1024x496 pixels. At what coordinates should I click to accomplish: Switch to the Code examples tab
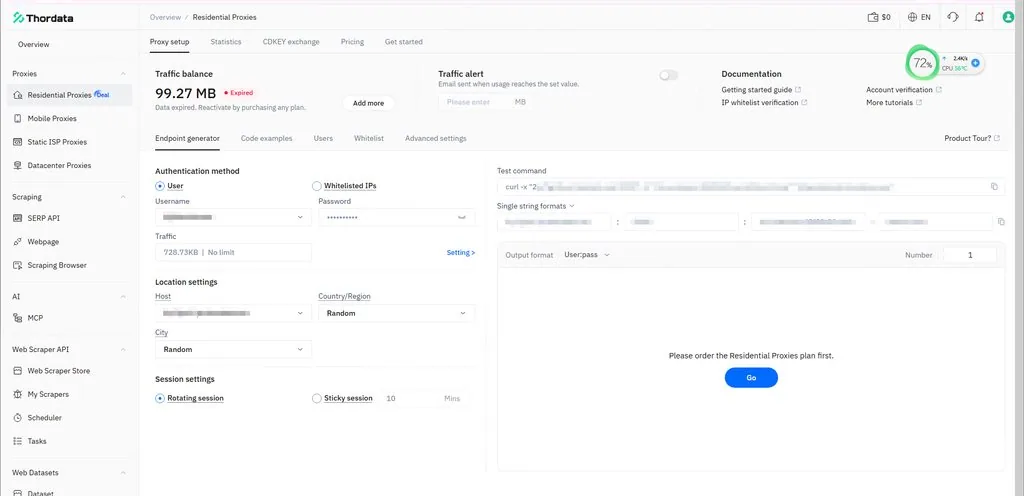266,138
